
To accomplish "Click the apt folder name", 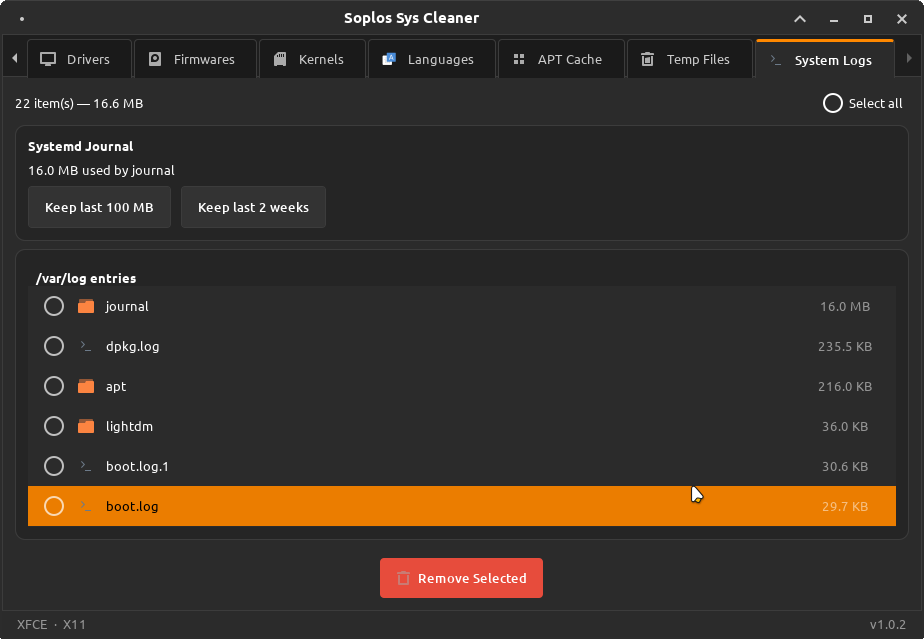I will click(x=116, y=387).
